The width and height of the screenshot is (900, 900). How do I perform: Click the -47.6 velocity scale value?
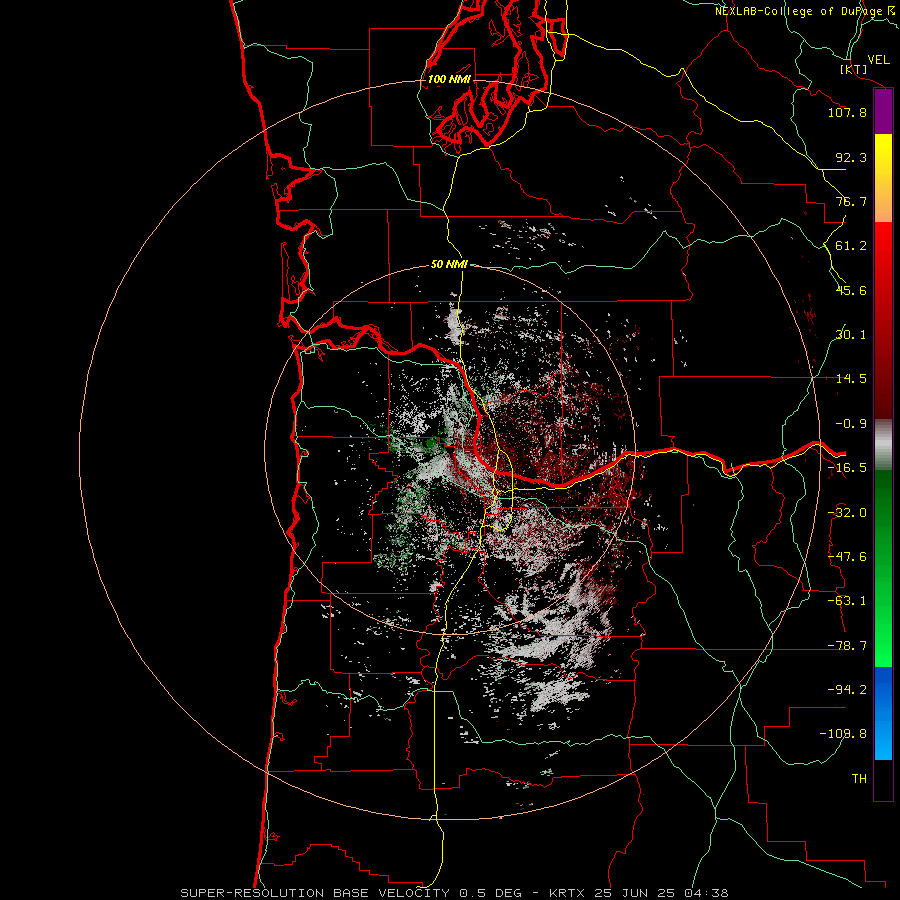pos(847,557)
